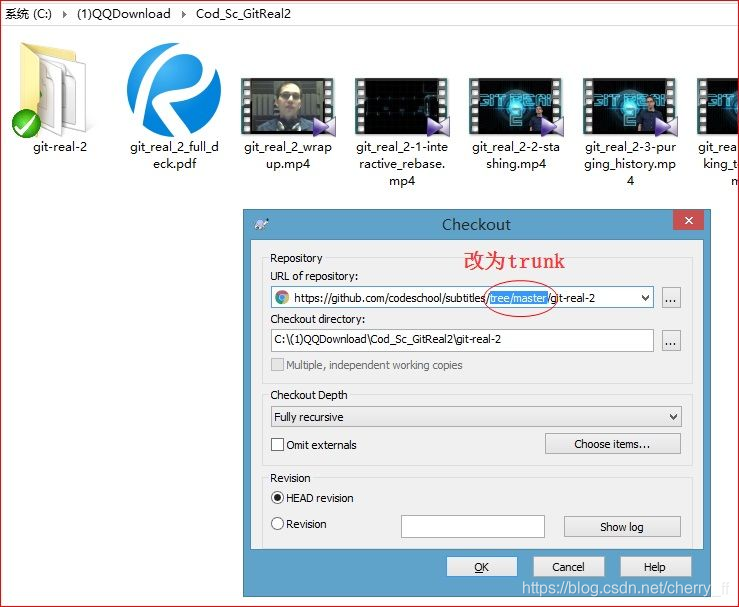Click the git_real_2_full_deck.pdf file name
Image resolution: width=739 pixels, height=607 pixels.
tap(174, 155)
